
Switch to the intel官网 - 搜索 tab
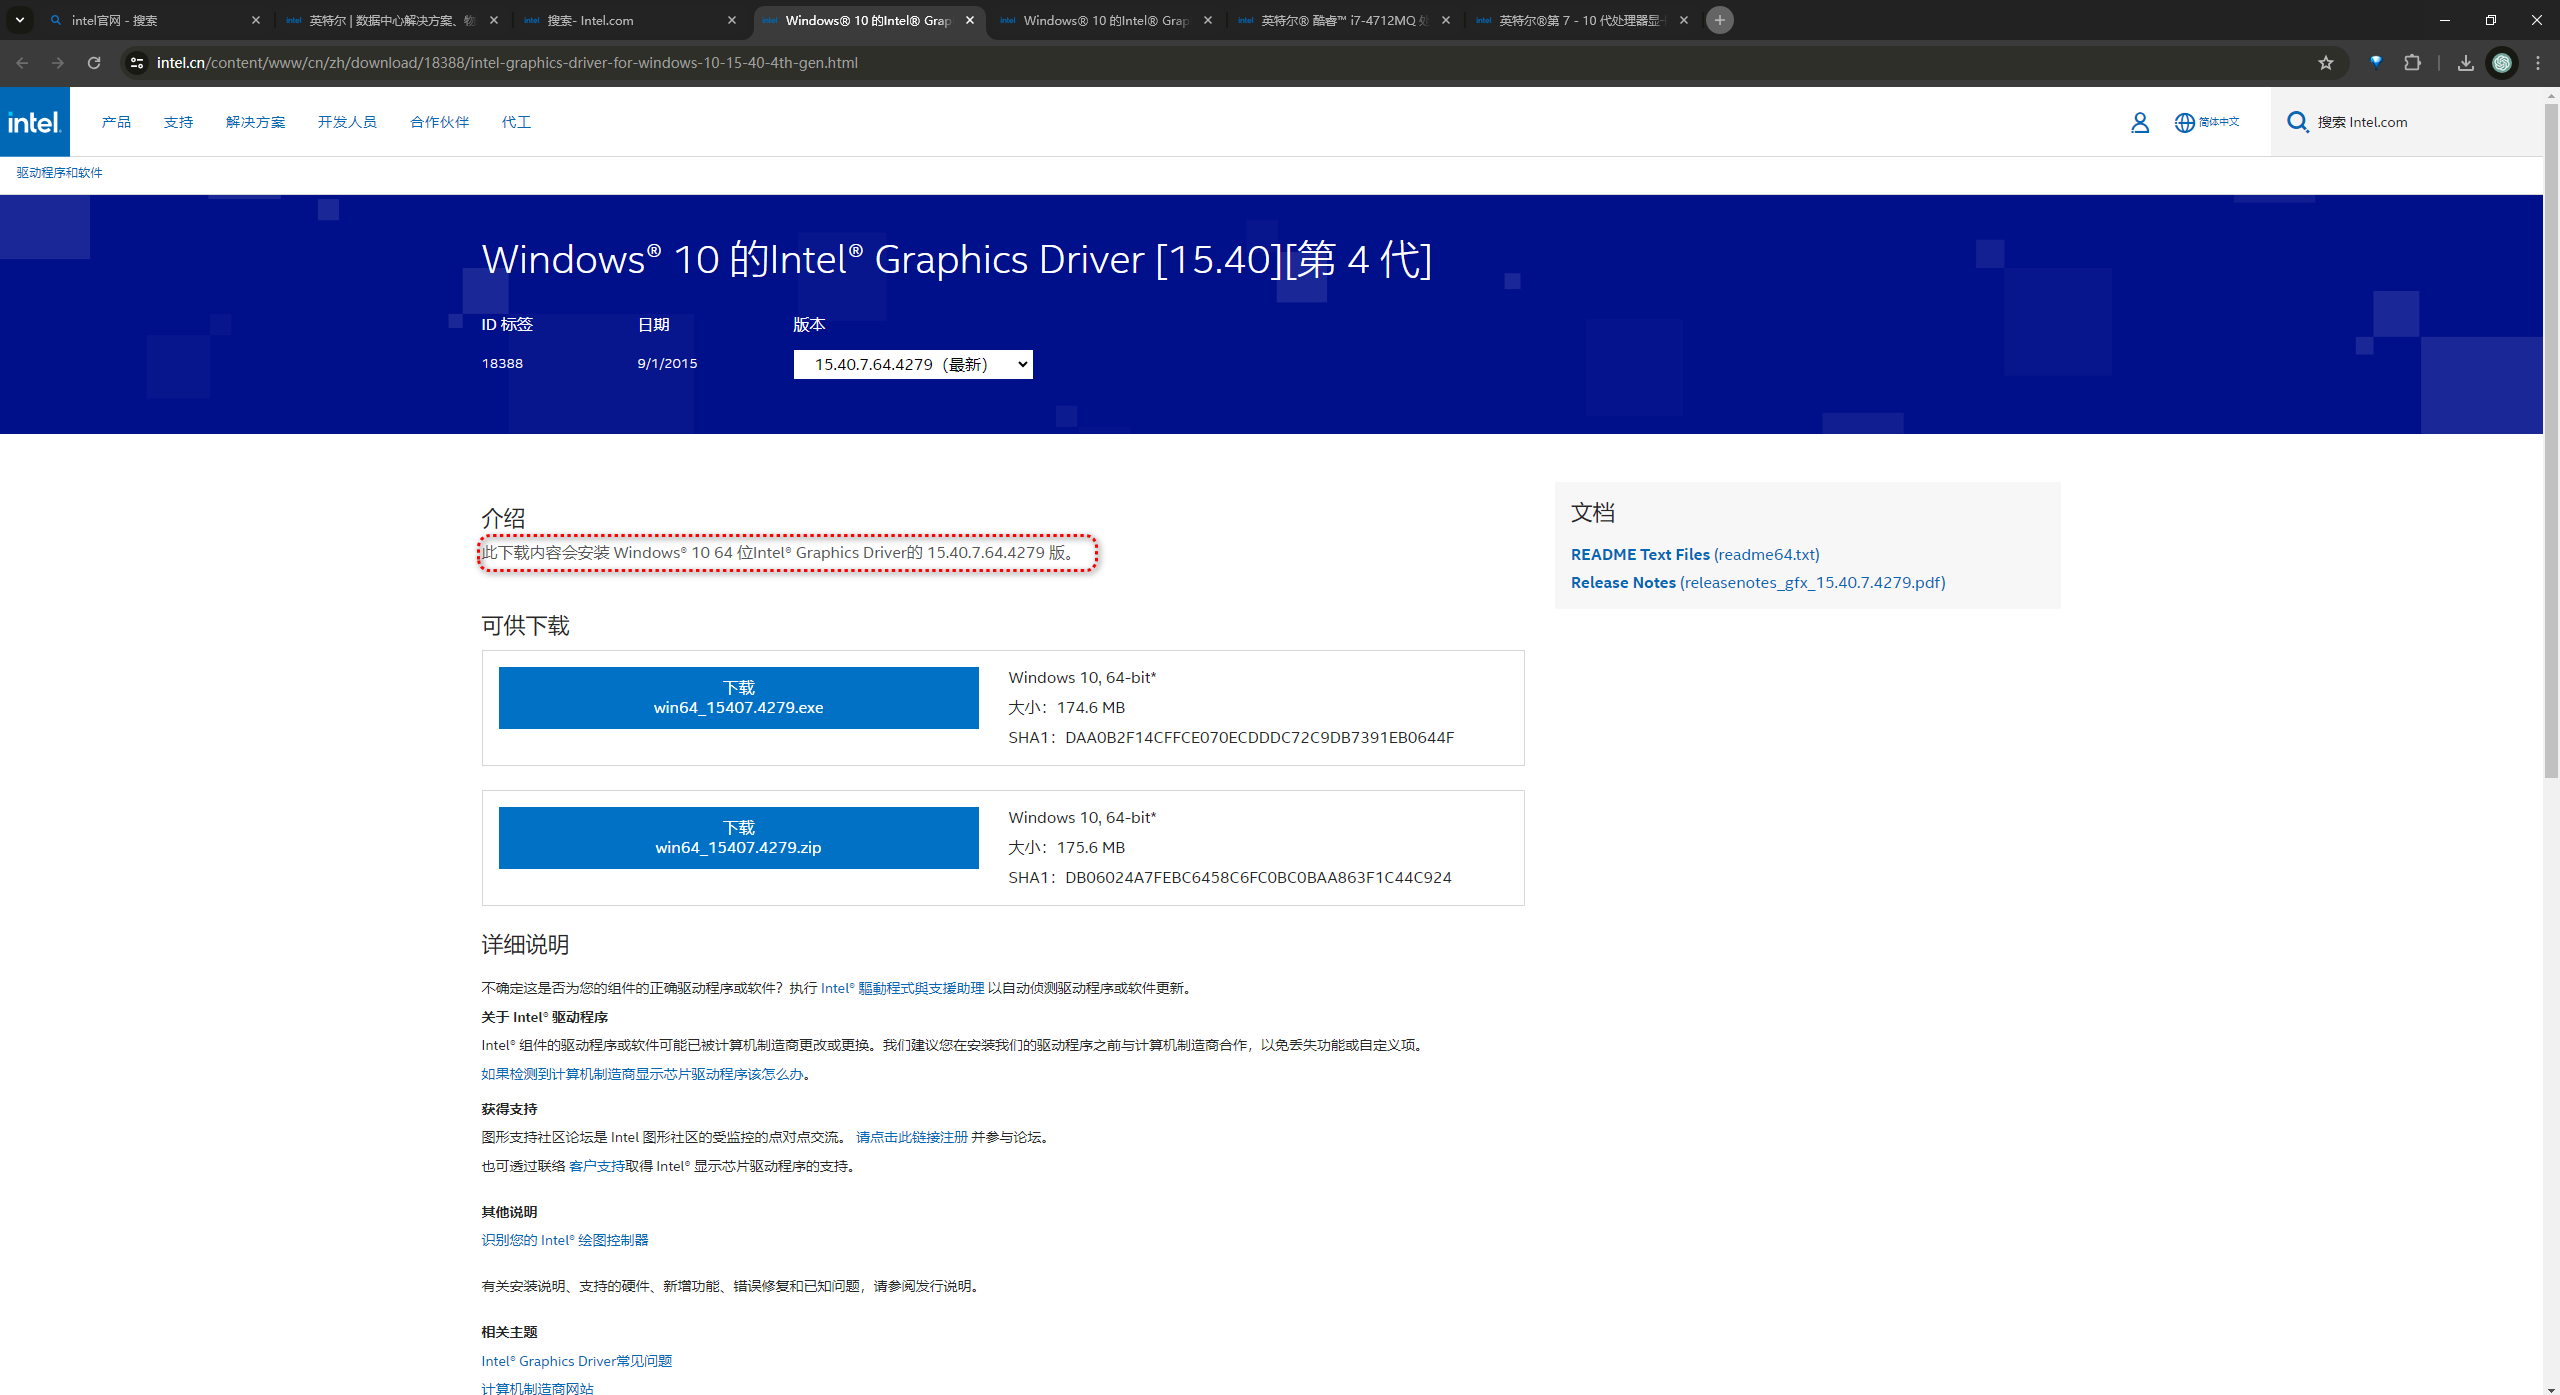click(x=150, y=20)
